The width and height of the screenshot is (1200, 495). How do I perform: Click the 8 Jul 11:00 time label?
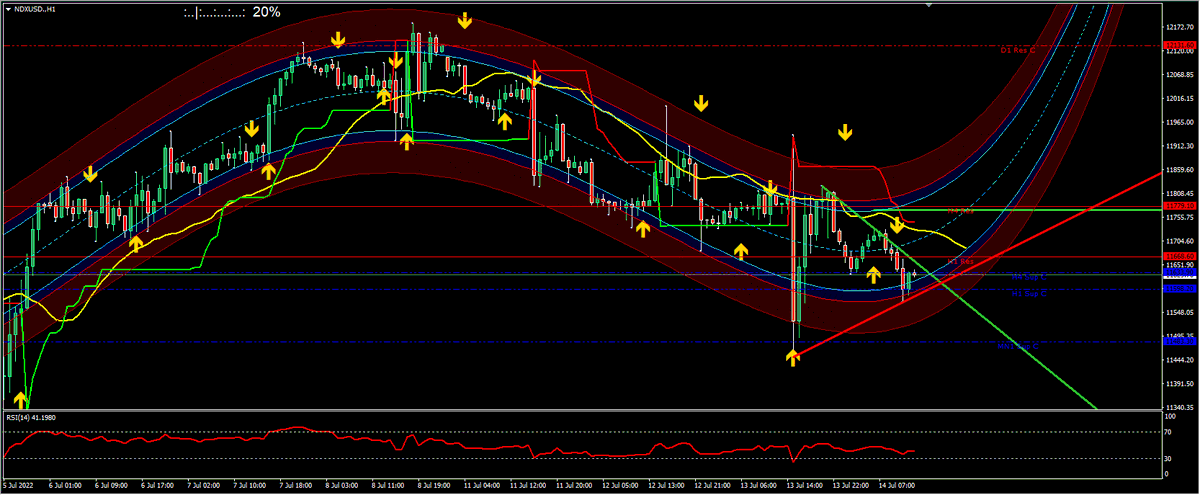[x=390, y=484]
